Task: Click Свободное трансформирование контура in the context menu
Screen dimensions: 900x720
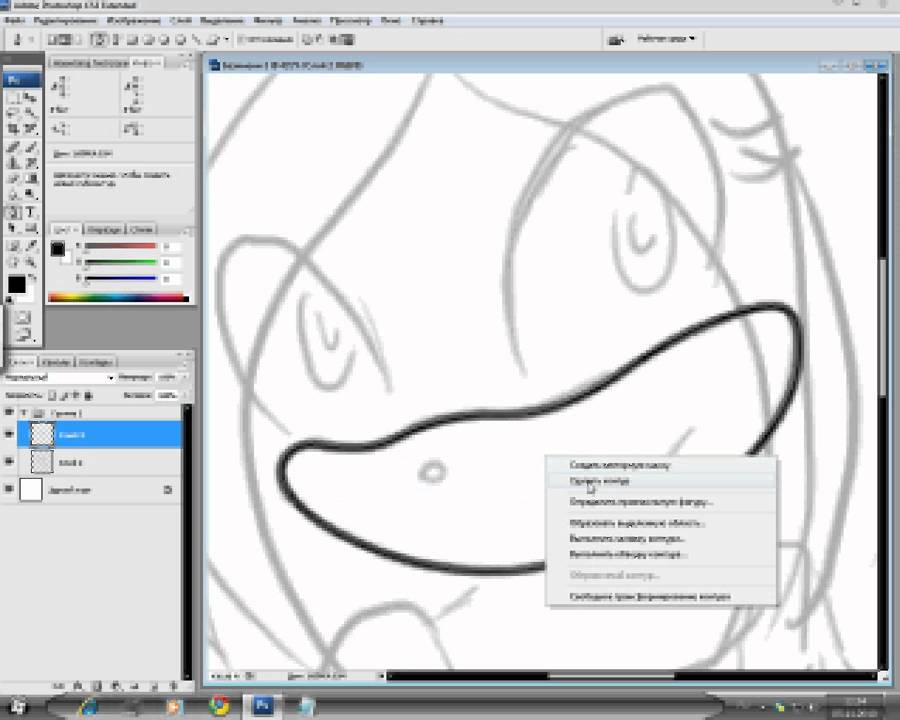Action: pos(661,597)
